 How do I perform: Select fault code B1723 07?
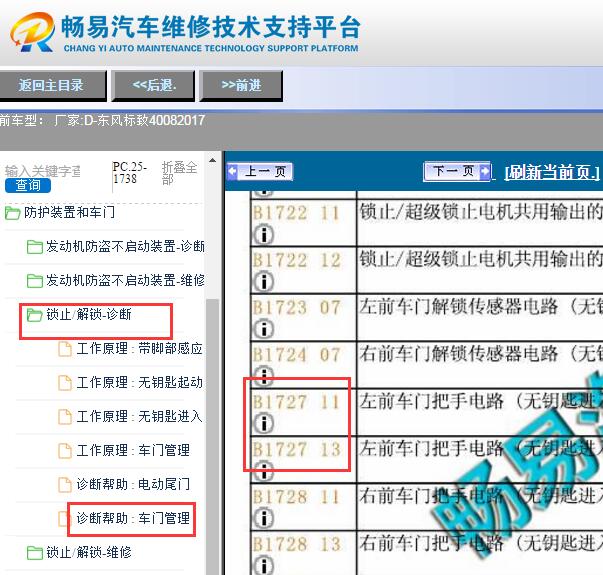pos(297,308)
